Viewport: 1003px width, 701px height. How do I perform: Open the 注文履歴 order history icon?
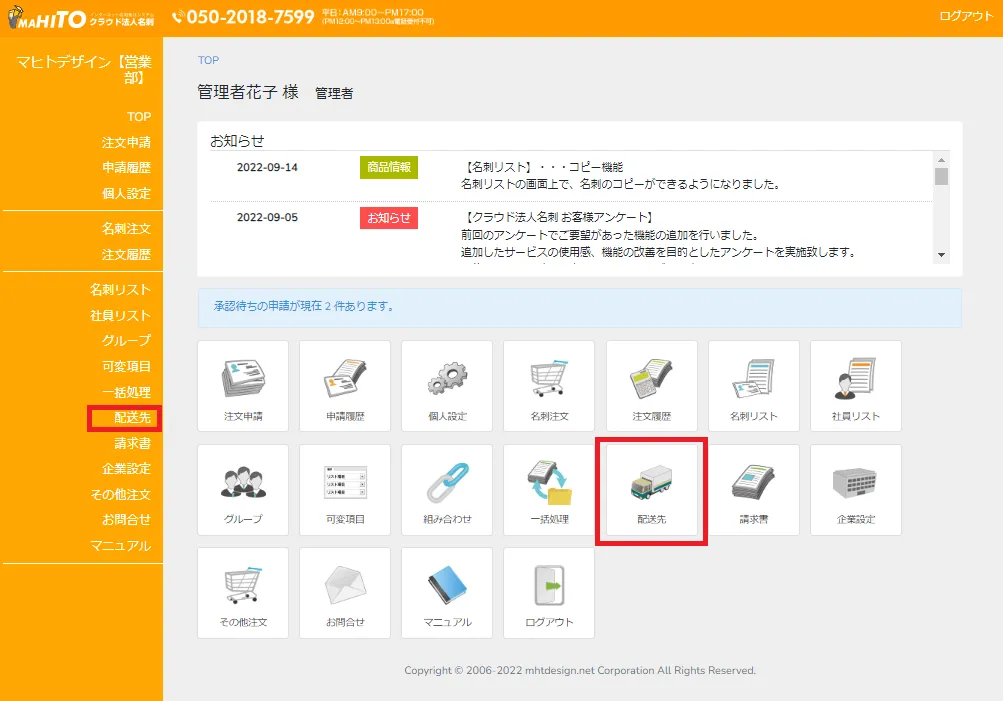coord(651,386)
